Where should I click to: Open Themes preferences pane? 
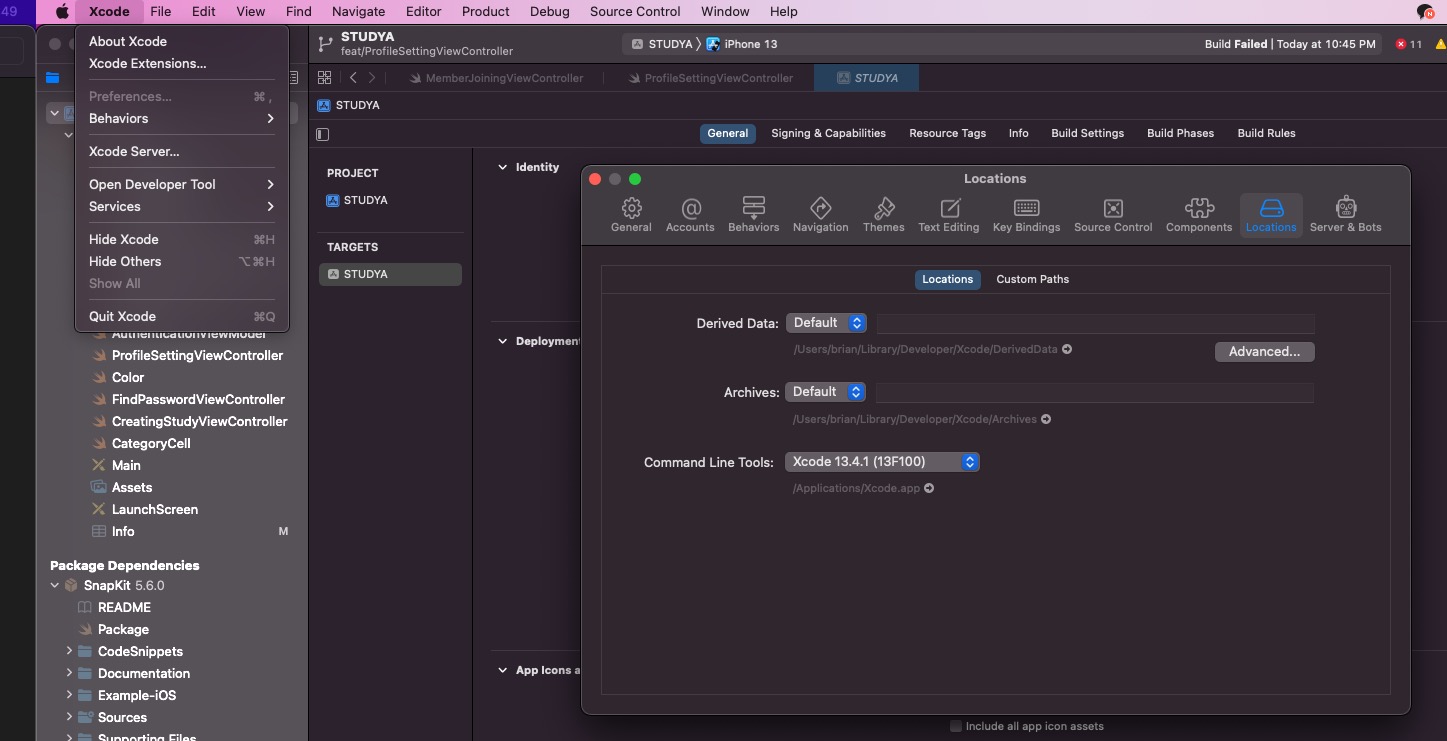tap(884, 214)
